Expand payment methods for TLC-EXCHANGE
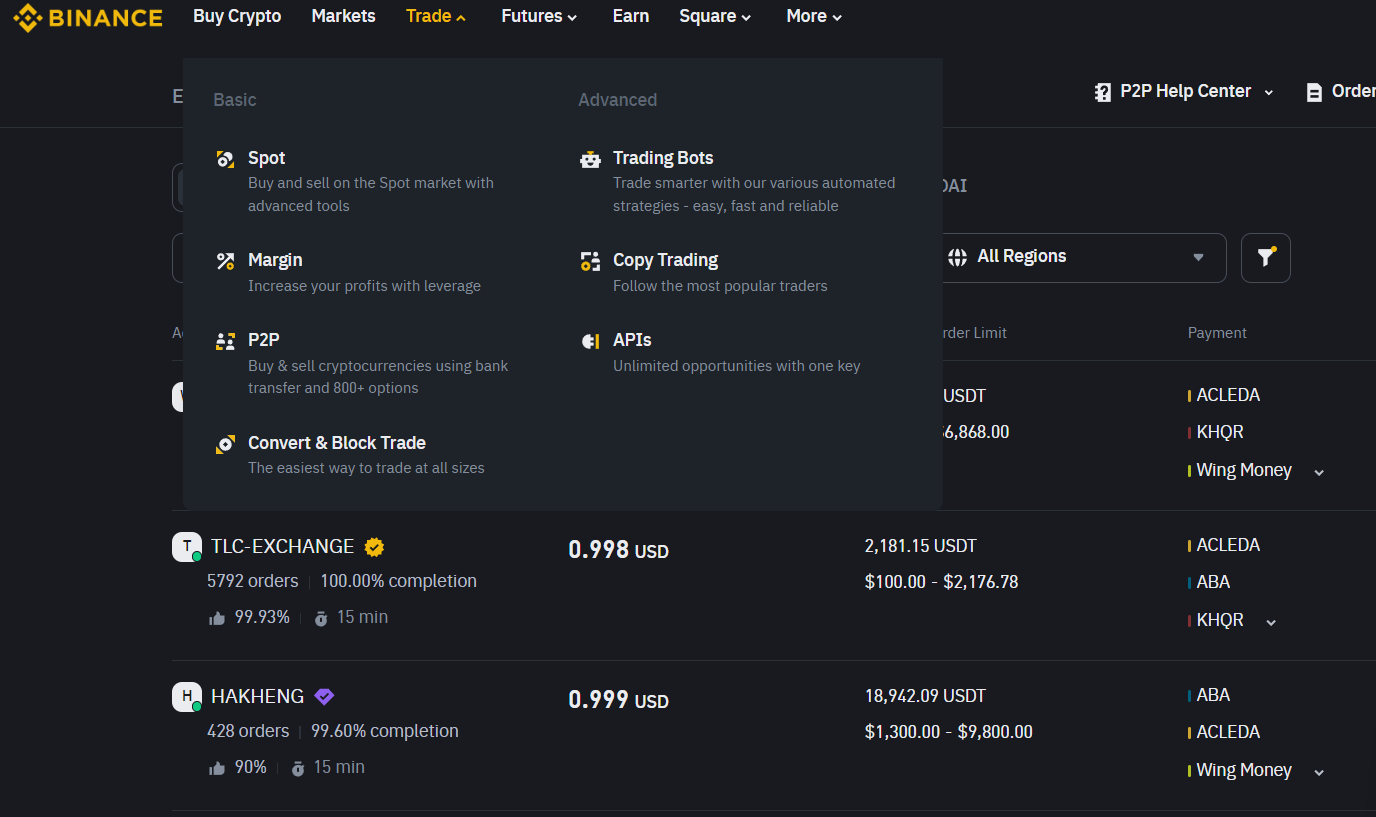This screenshot has width=1376, height=817. click(x=1271, y=622)
